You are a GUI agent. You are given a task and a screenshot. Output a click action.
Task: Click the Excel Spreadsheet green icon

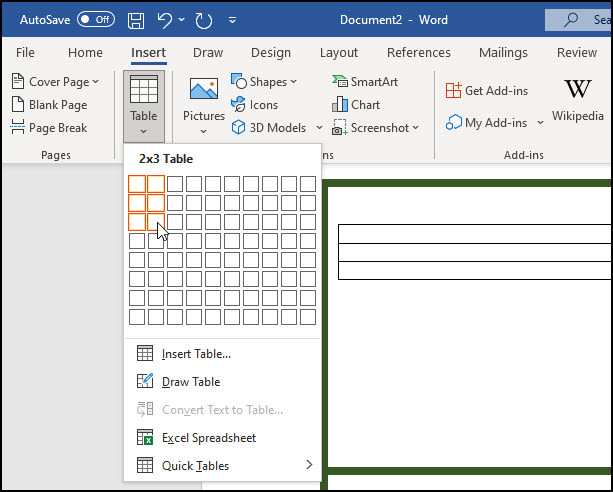(145, 437)
